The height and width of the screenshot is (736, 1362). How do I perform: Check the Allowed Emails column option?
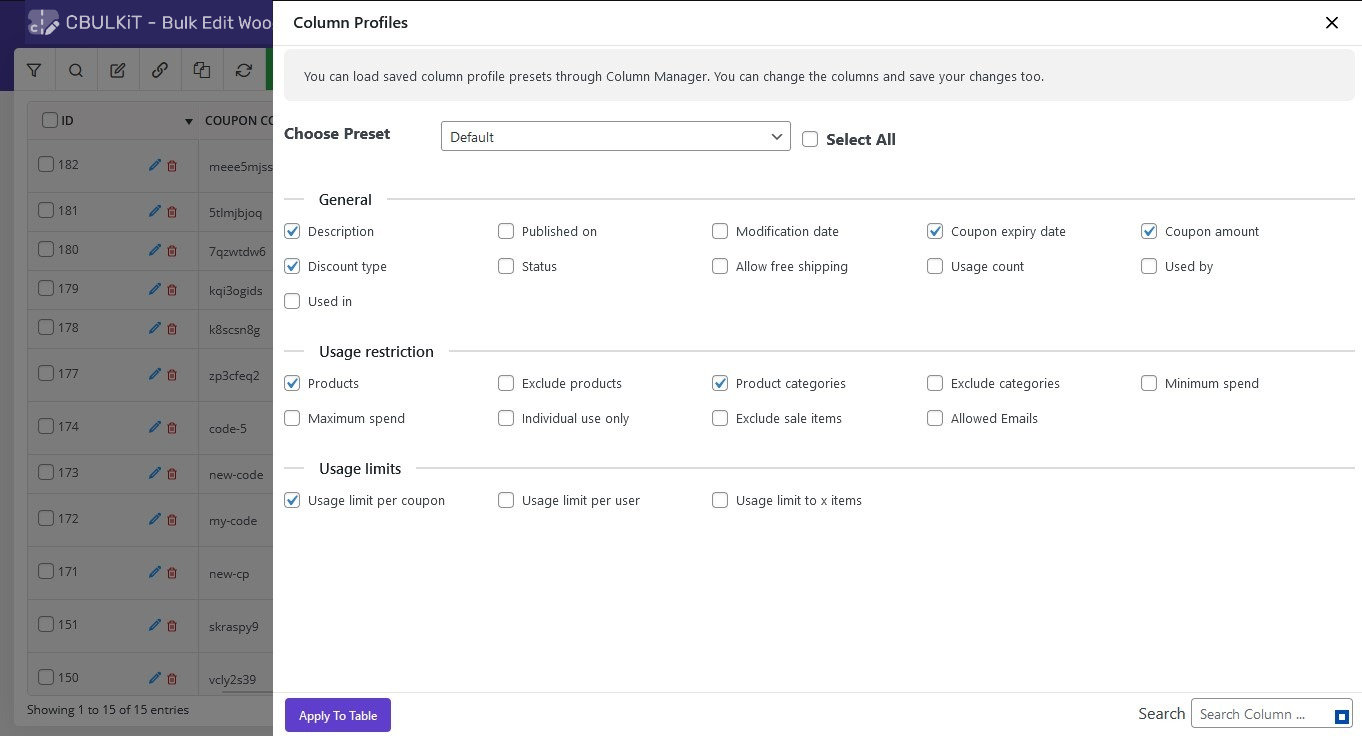[935, 418]
